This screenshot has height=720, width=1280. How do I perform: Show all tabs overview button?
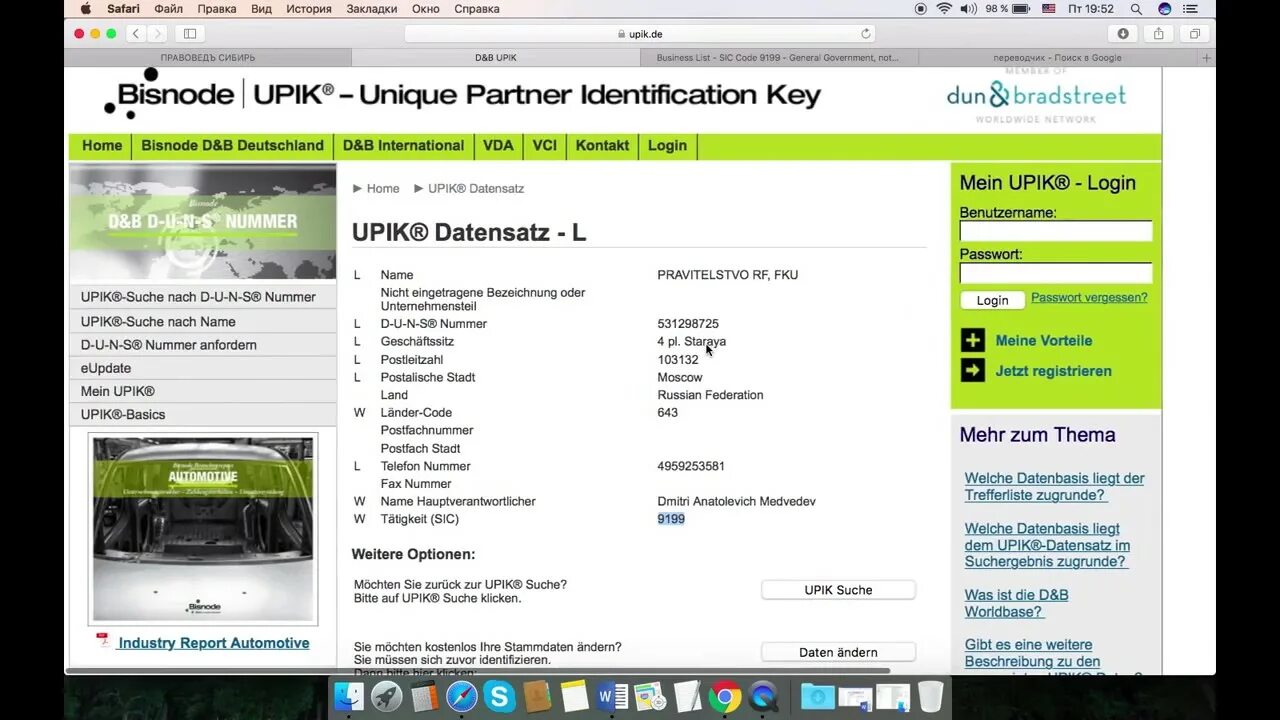click(1194, 33)
